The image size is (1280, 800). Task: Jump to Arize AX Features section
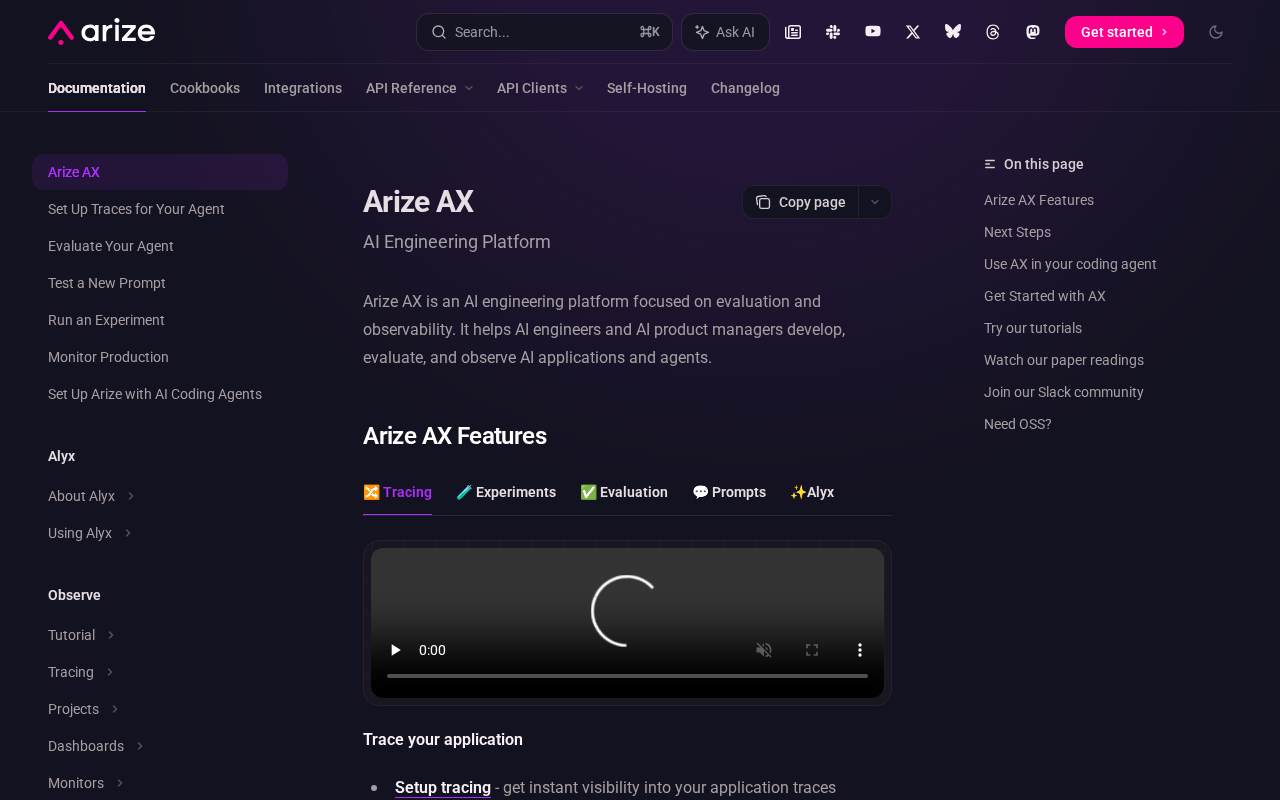[x=1039, y=200]
